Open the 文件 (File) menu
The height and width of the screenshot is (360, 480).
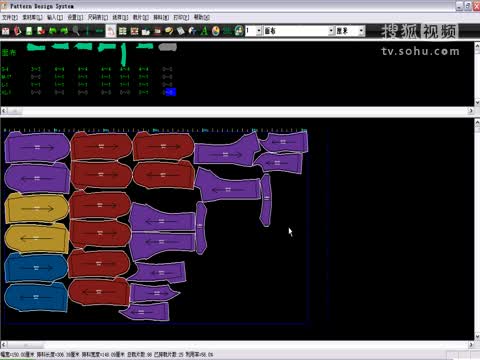(x=9, y=17)
